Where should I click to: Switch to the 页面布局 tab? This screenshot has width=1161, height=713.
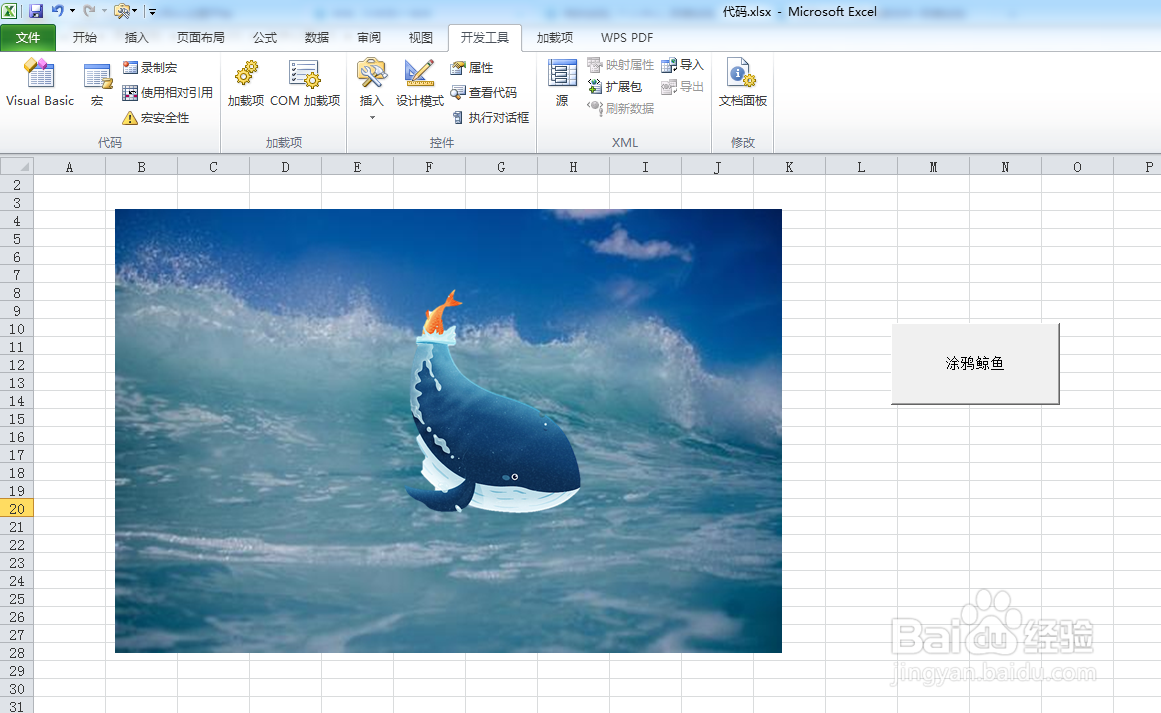click(x=201, y=38)
